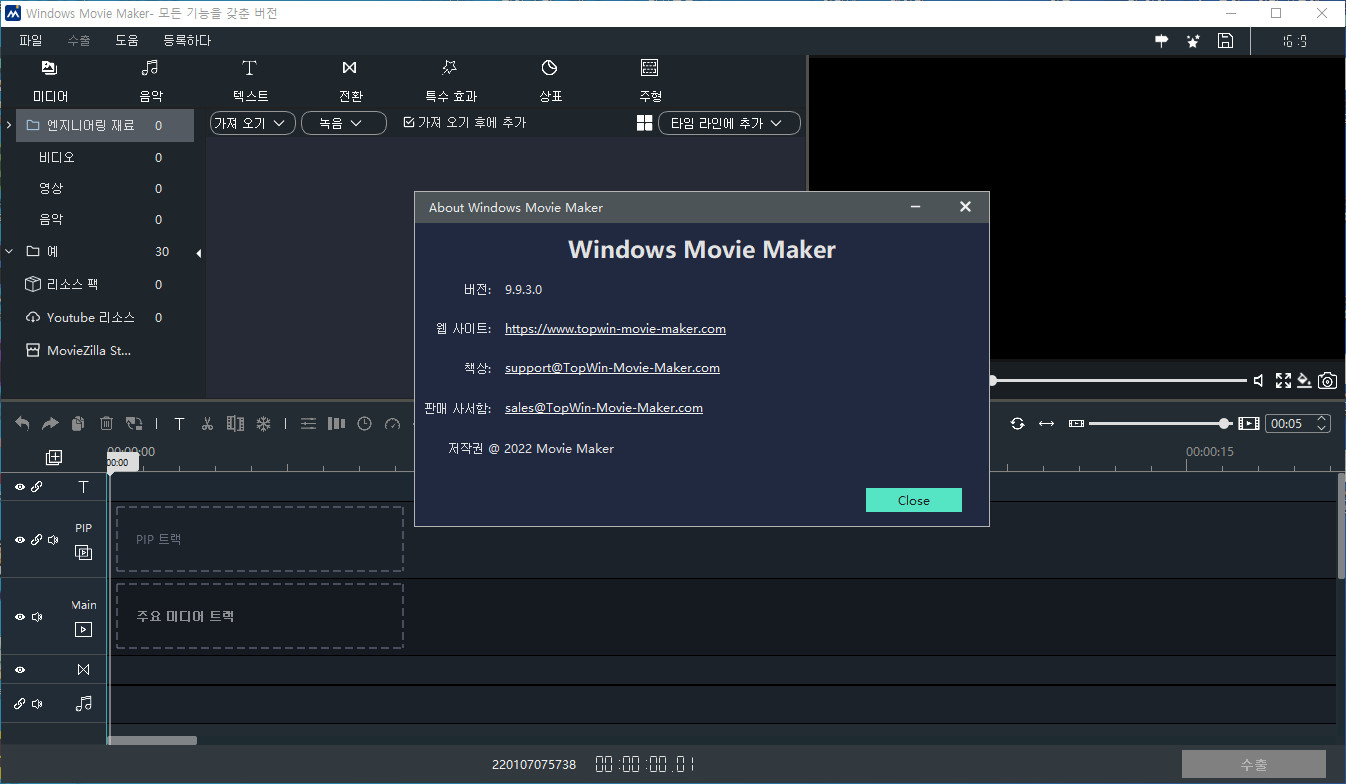Open the 미디어 media library tab

(50, 81)
